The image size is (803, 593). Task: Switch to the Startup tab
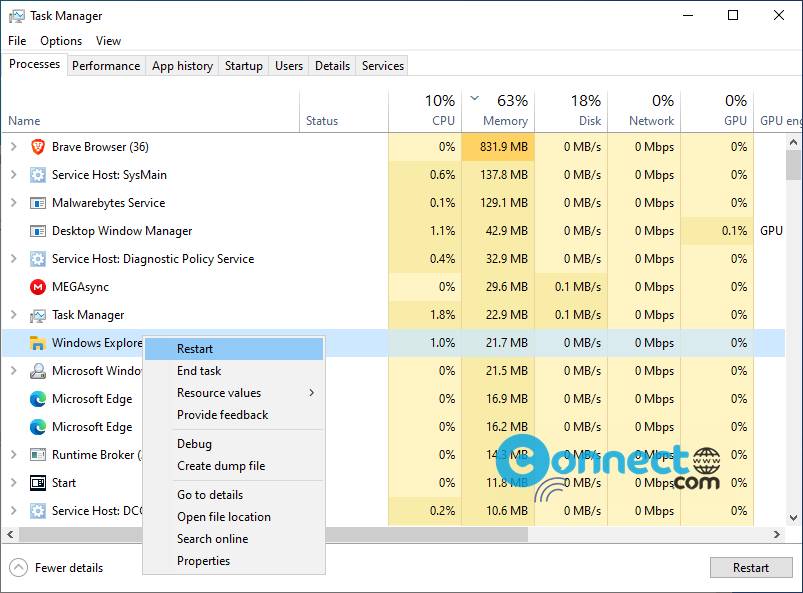pos(244,66)
